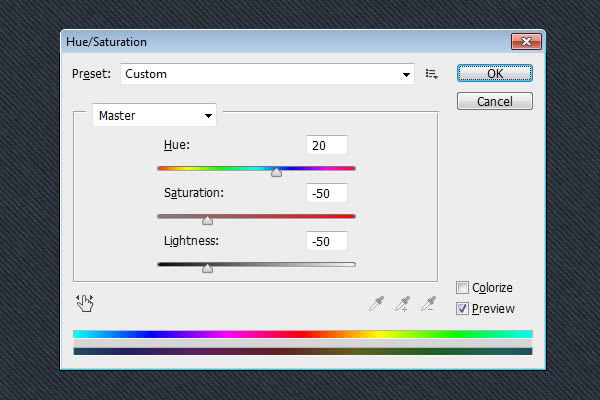The width and height of the screenshot is (600, 400).
Task: Click the Hue value field
Action: [x=327, y=145]
